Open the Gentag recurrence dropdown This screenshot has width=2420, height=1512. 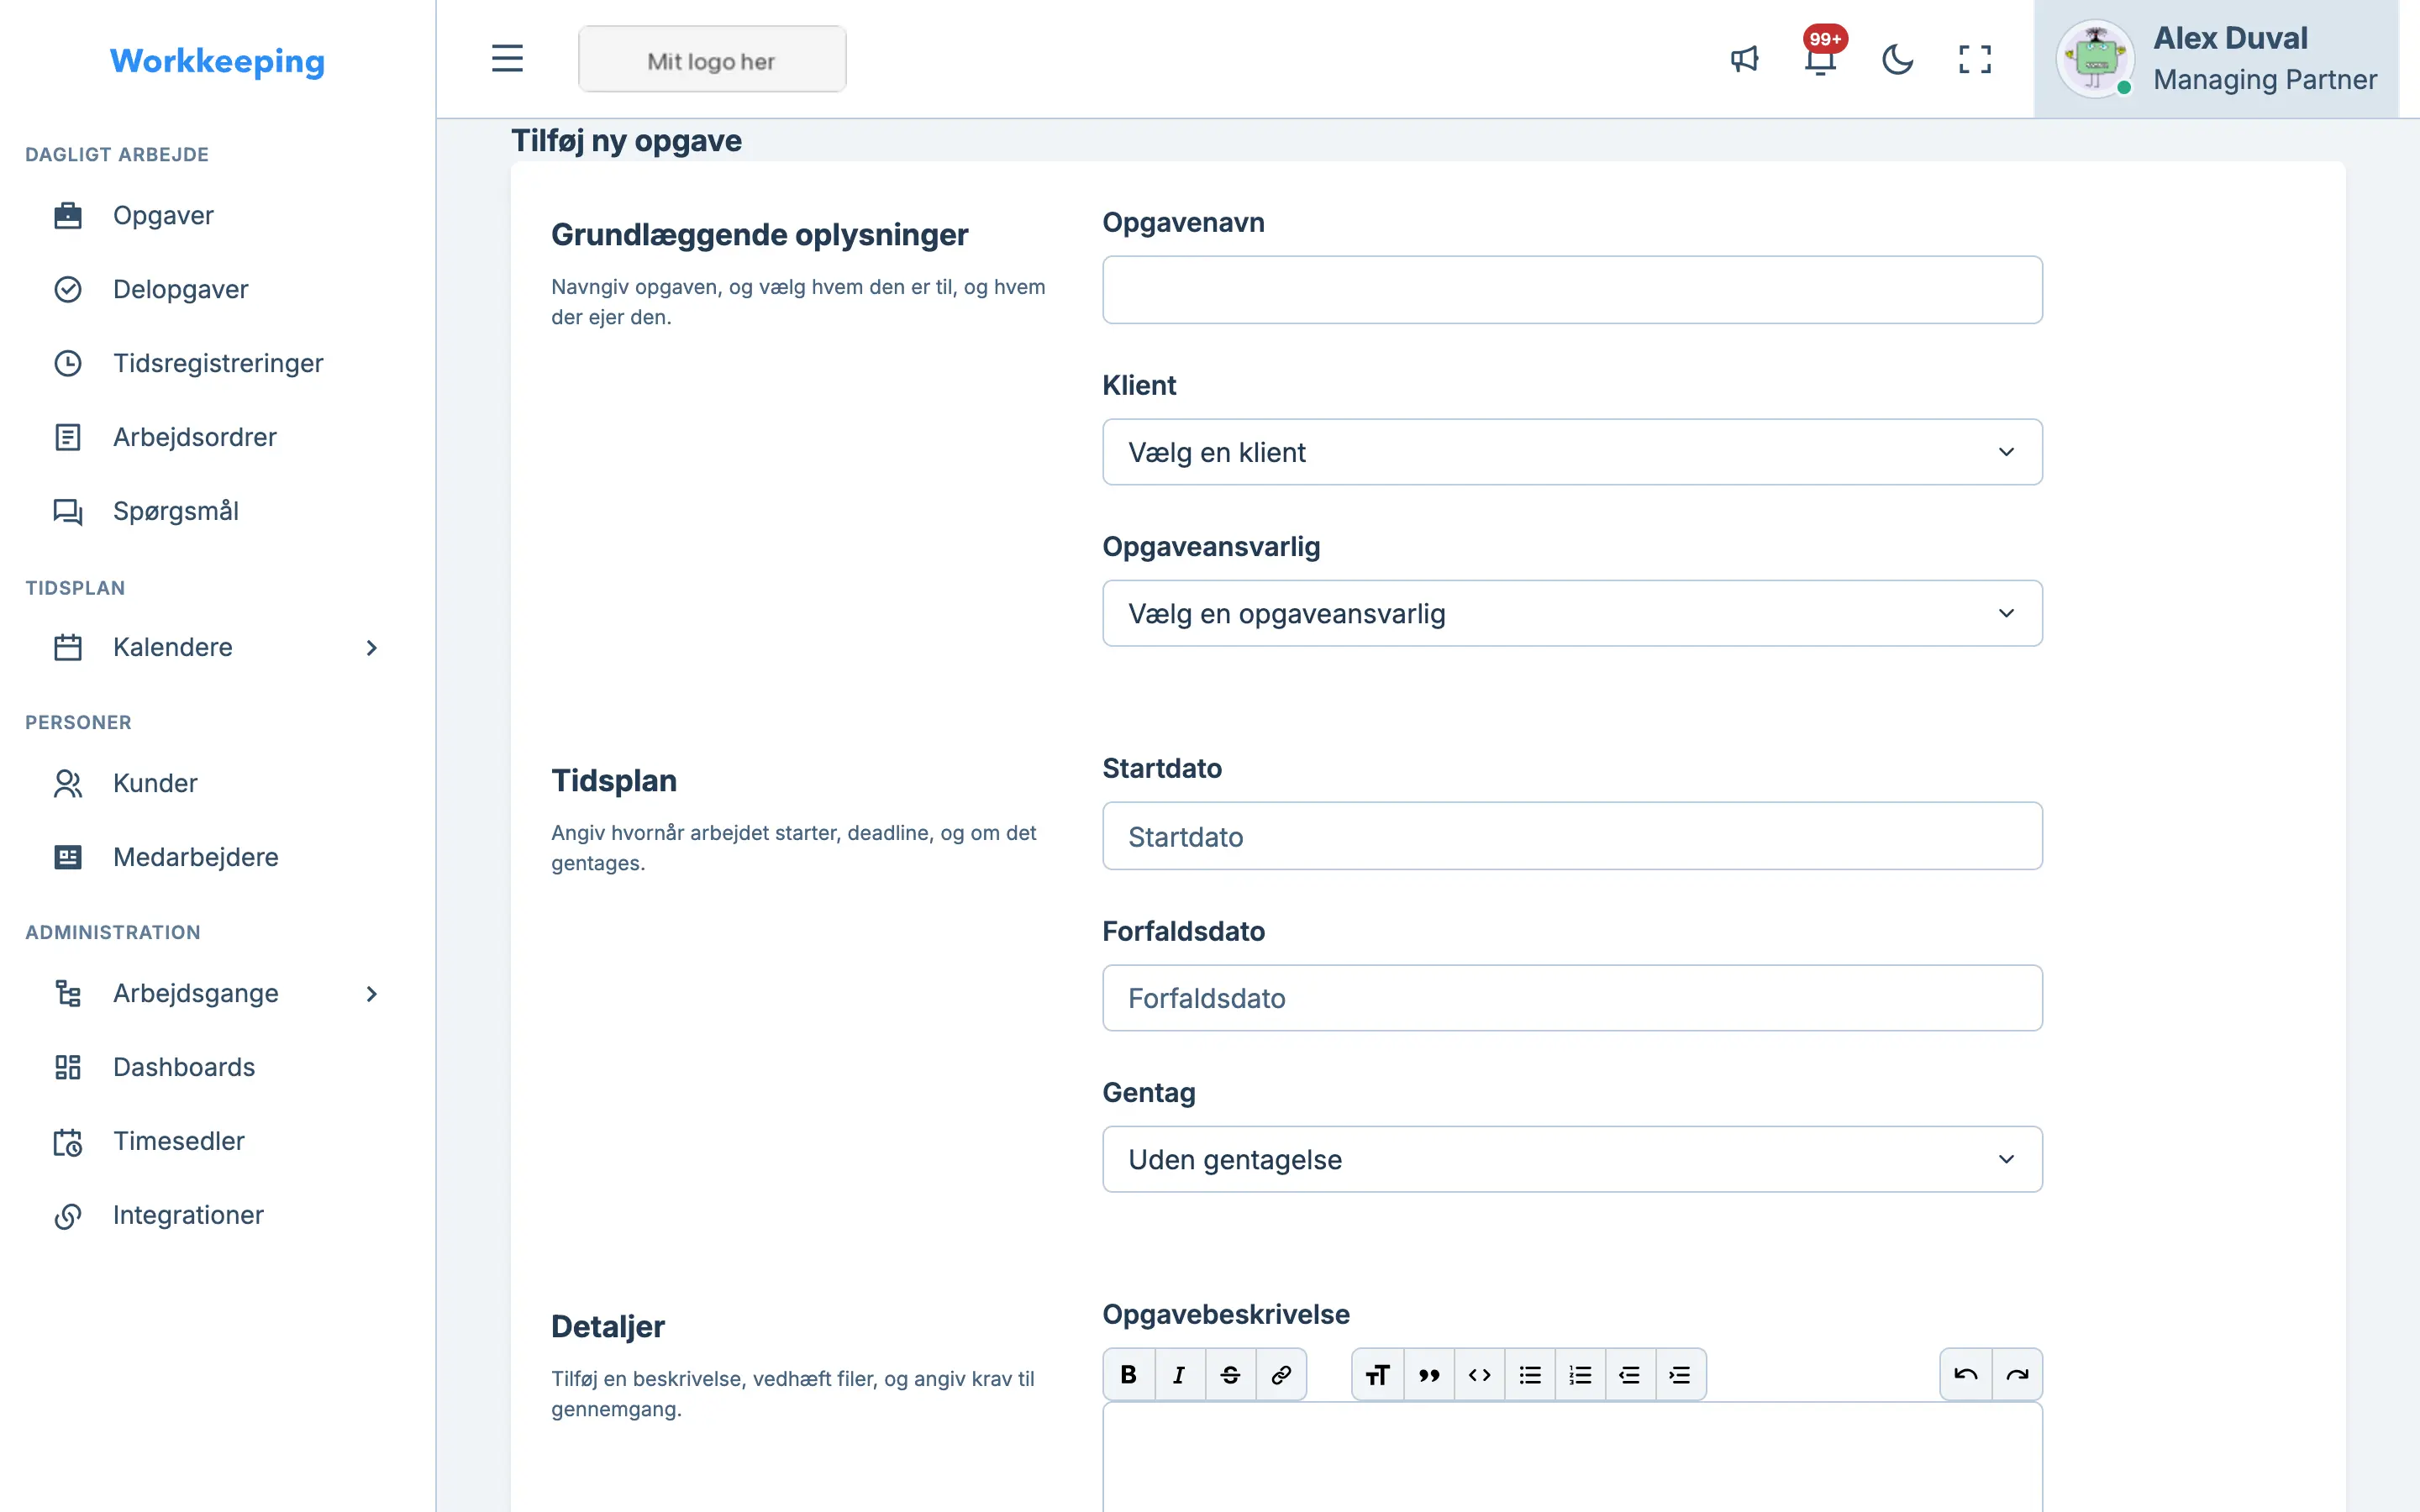pyautogui.click(x=1572, y=1159)
